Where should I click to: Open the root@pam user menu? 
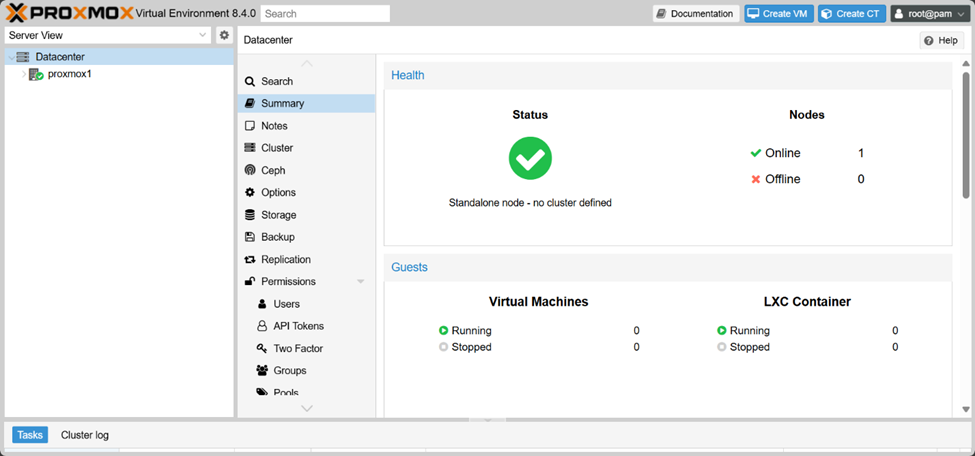[x=928, y=14]
